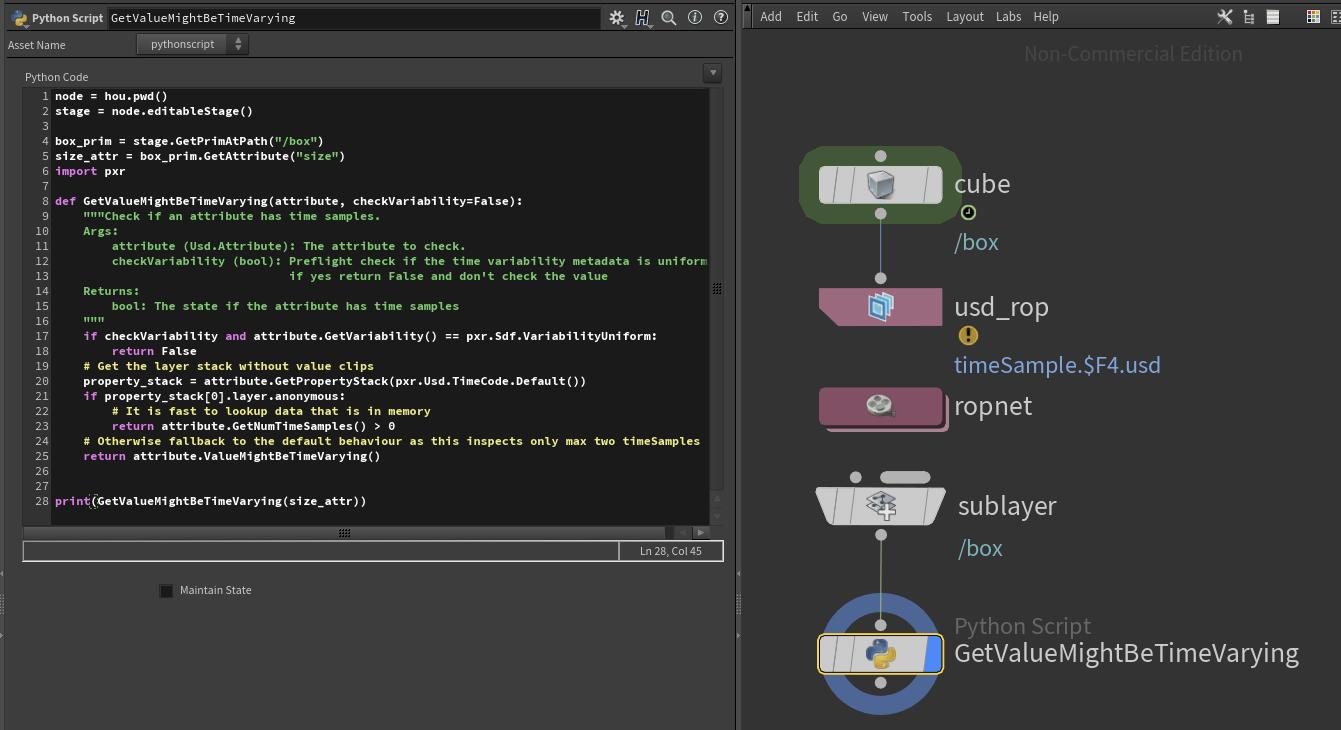Click the Python Script node input connector
The image size is (1341, 730).
coord(880,626)
